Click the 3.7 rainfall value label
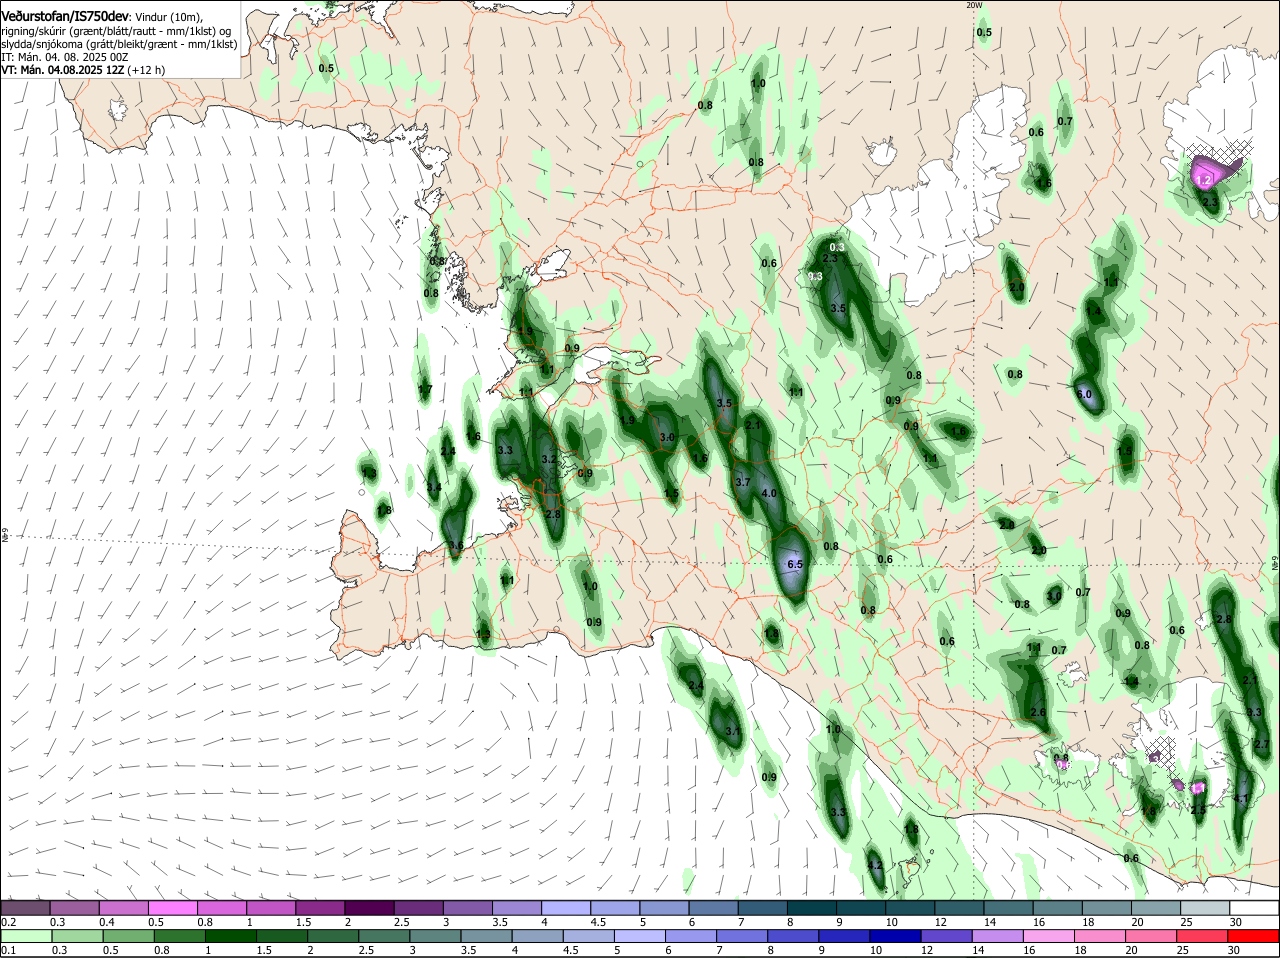The height and width of the screenshot is (958, 1280). pos(743,481)
